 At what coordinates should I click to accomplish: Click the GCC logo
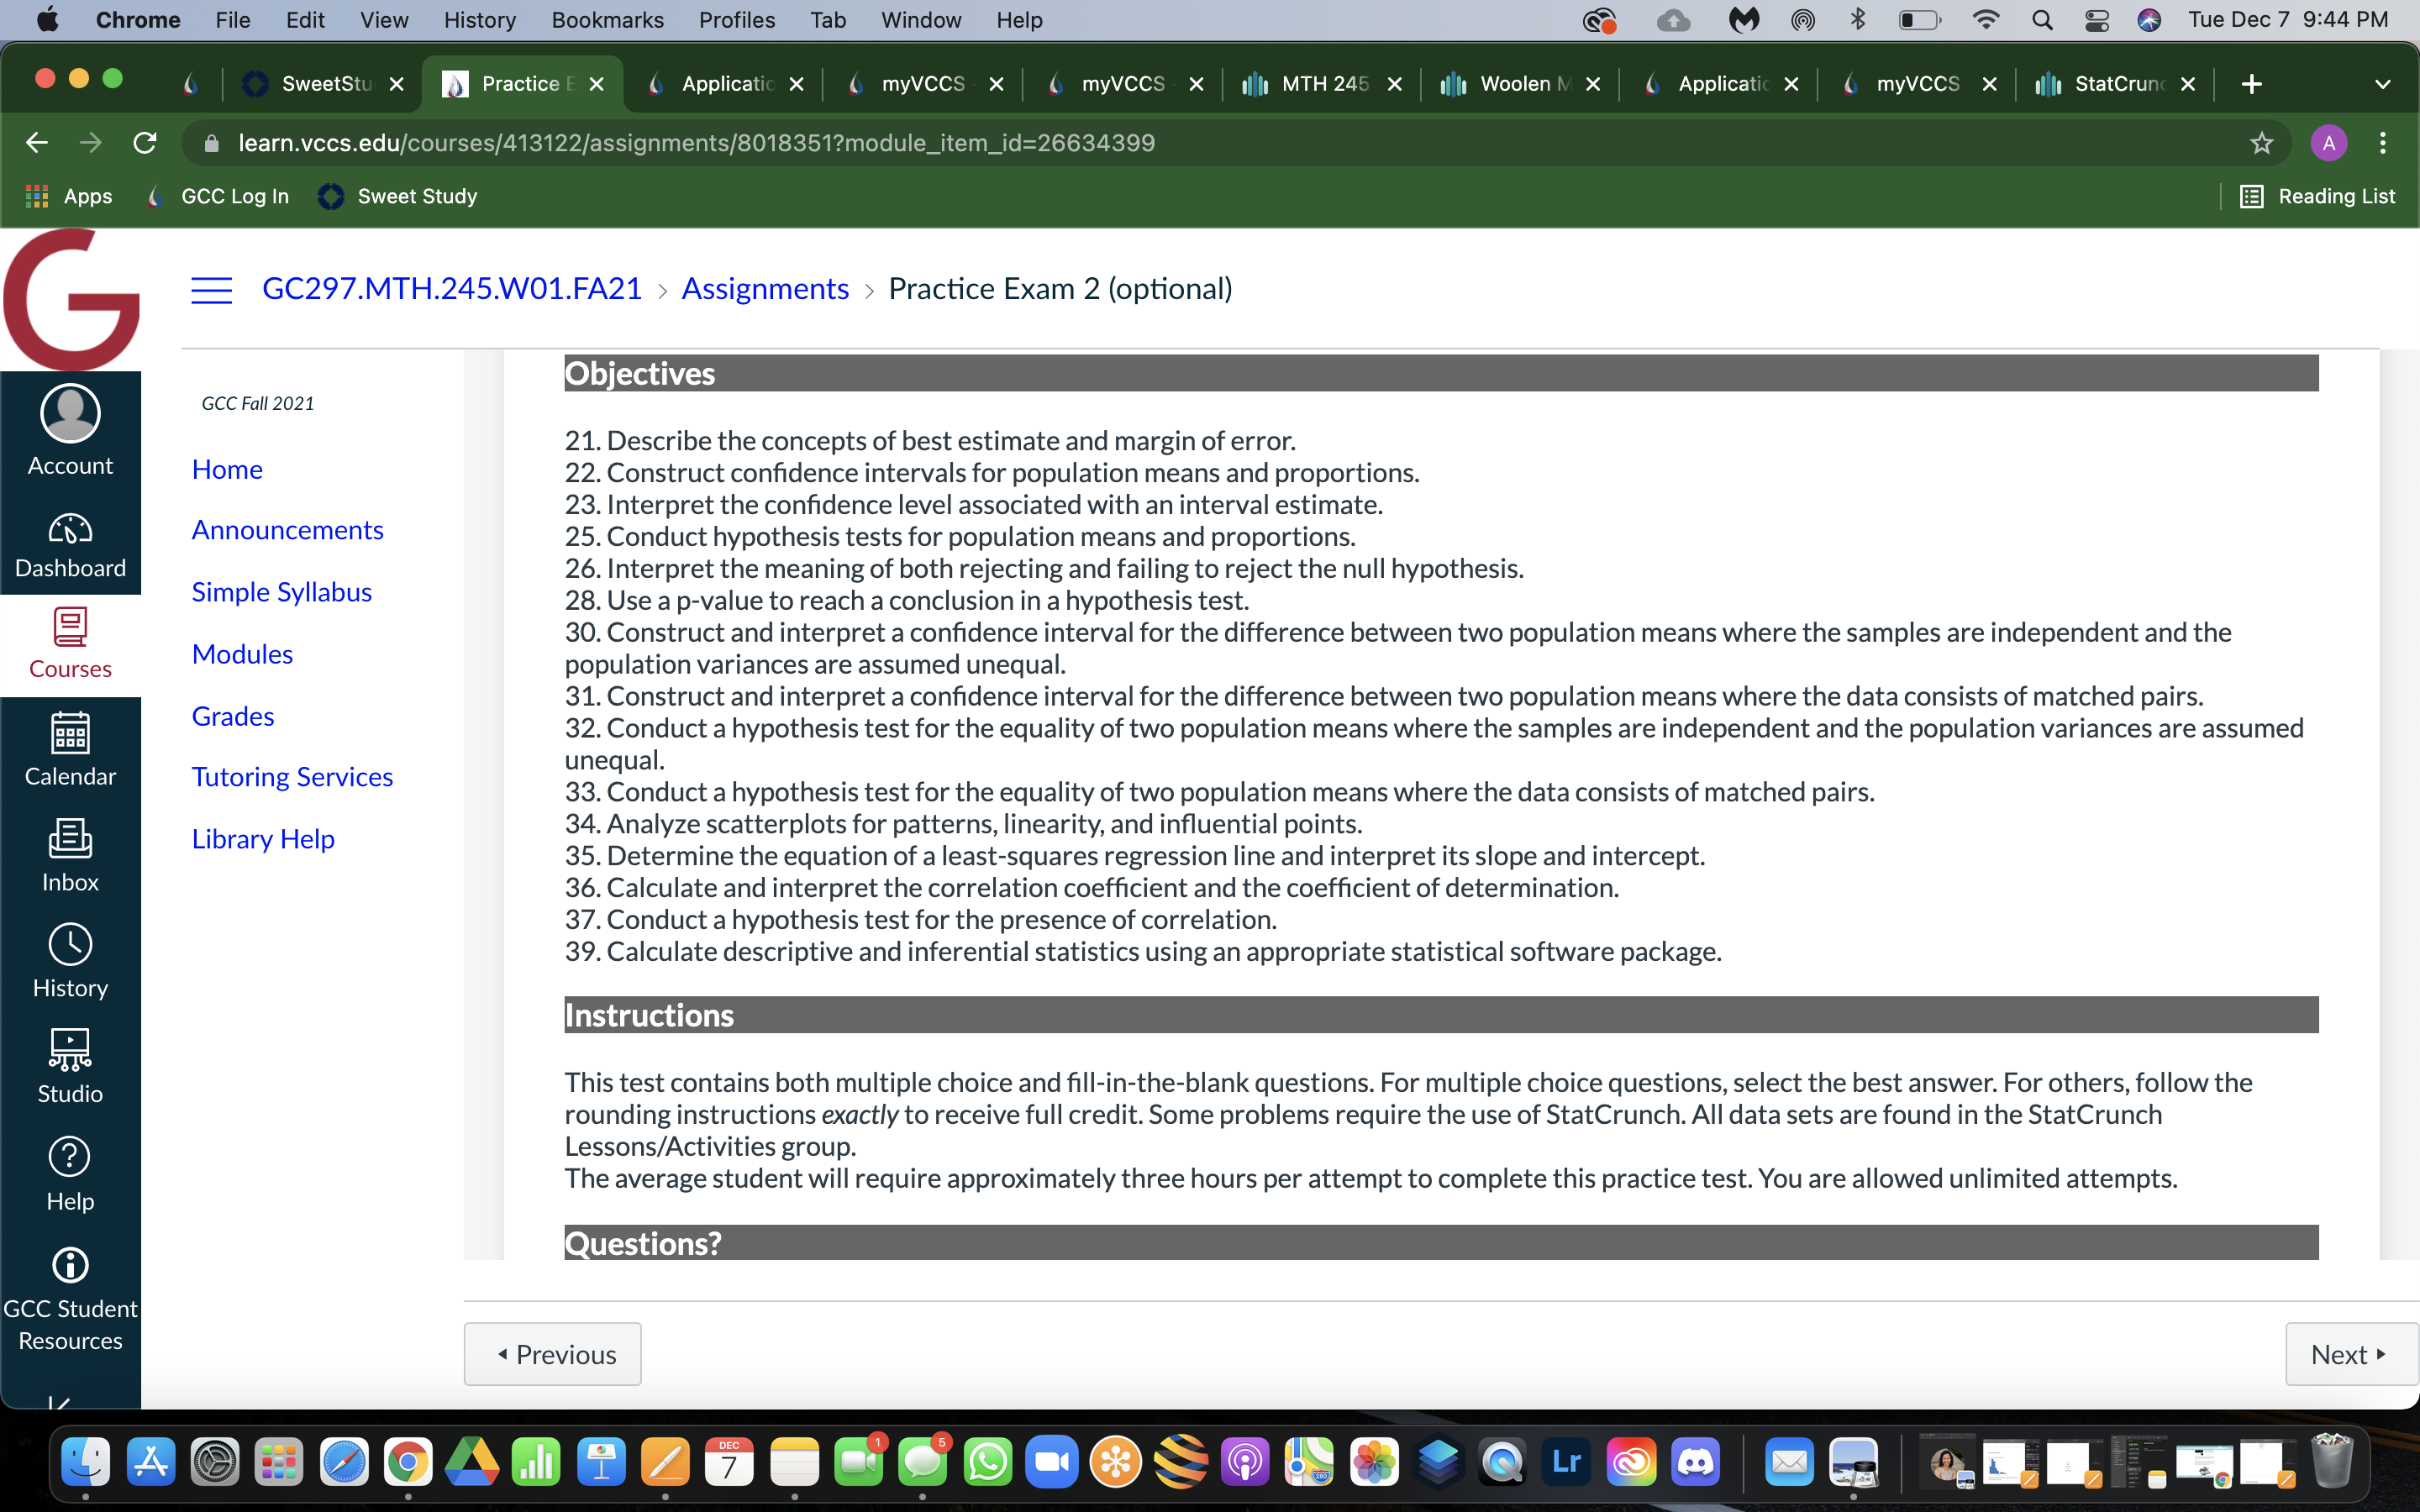coord(71,298)
